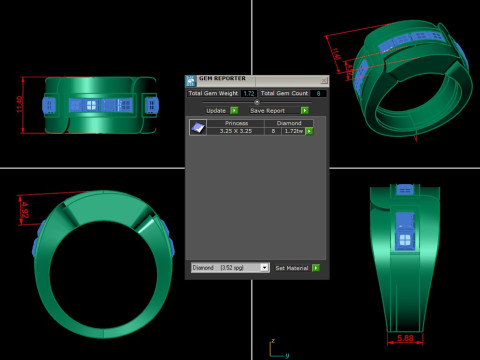Click the Total Gem Weight value 1.72

[x=249, y=93]
